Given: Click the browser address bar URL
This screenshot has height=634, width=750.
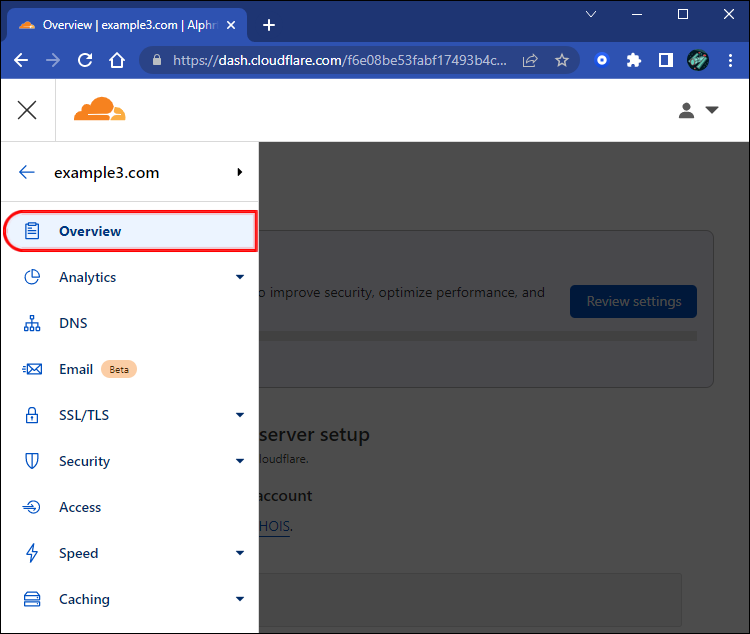Looking at the screenshot, I should tap(340, 60).
